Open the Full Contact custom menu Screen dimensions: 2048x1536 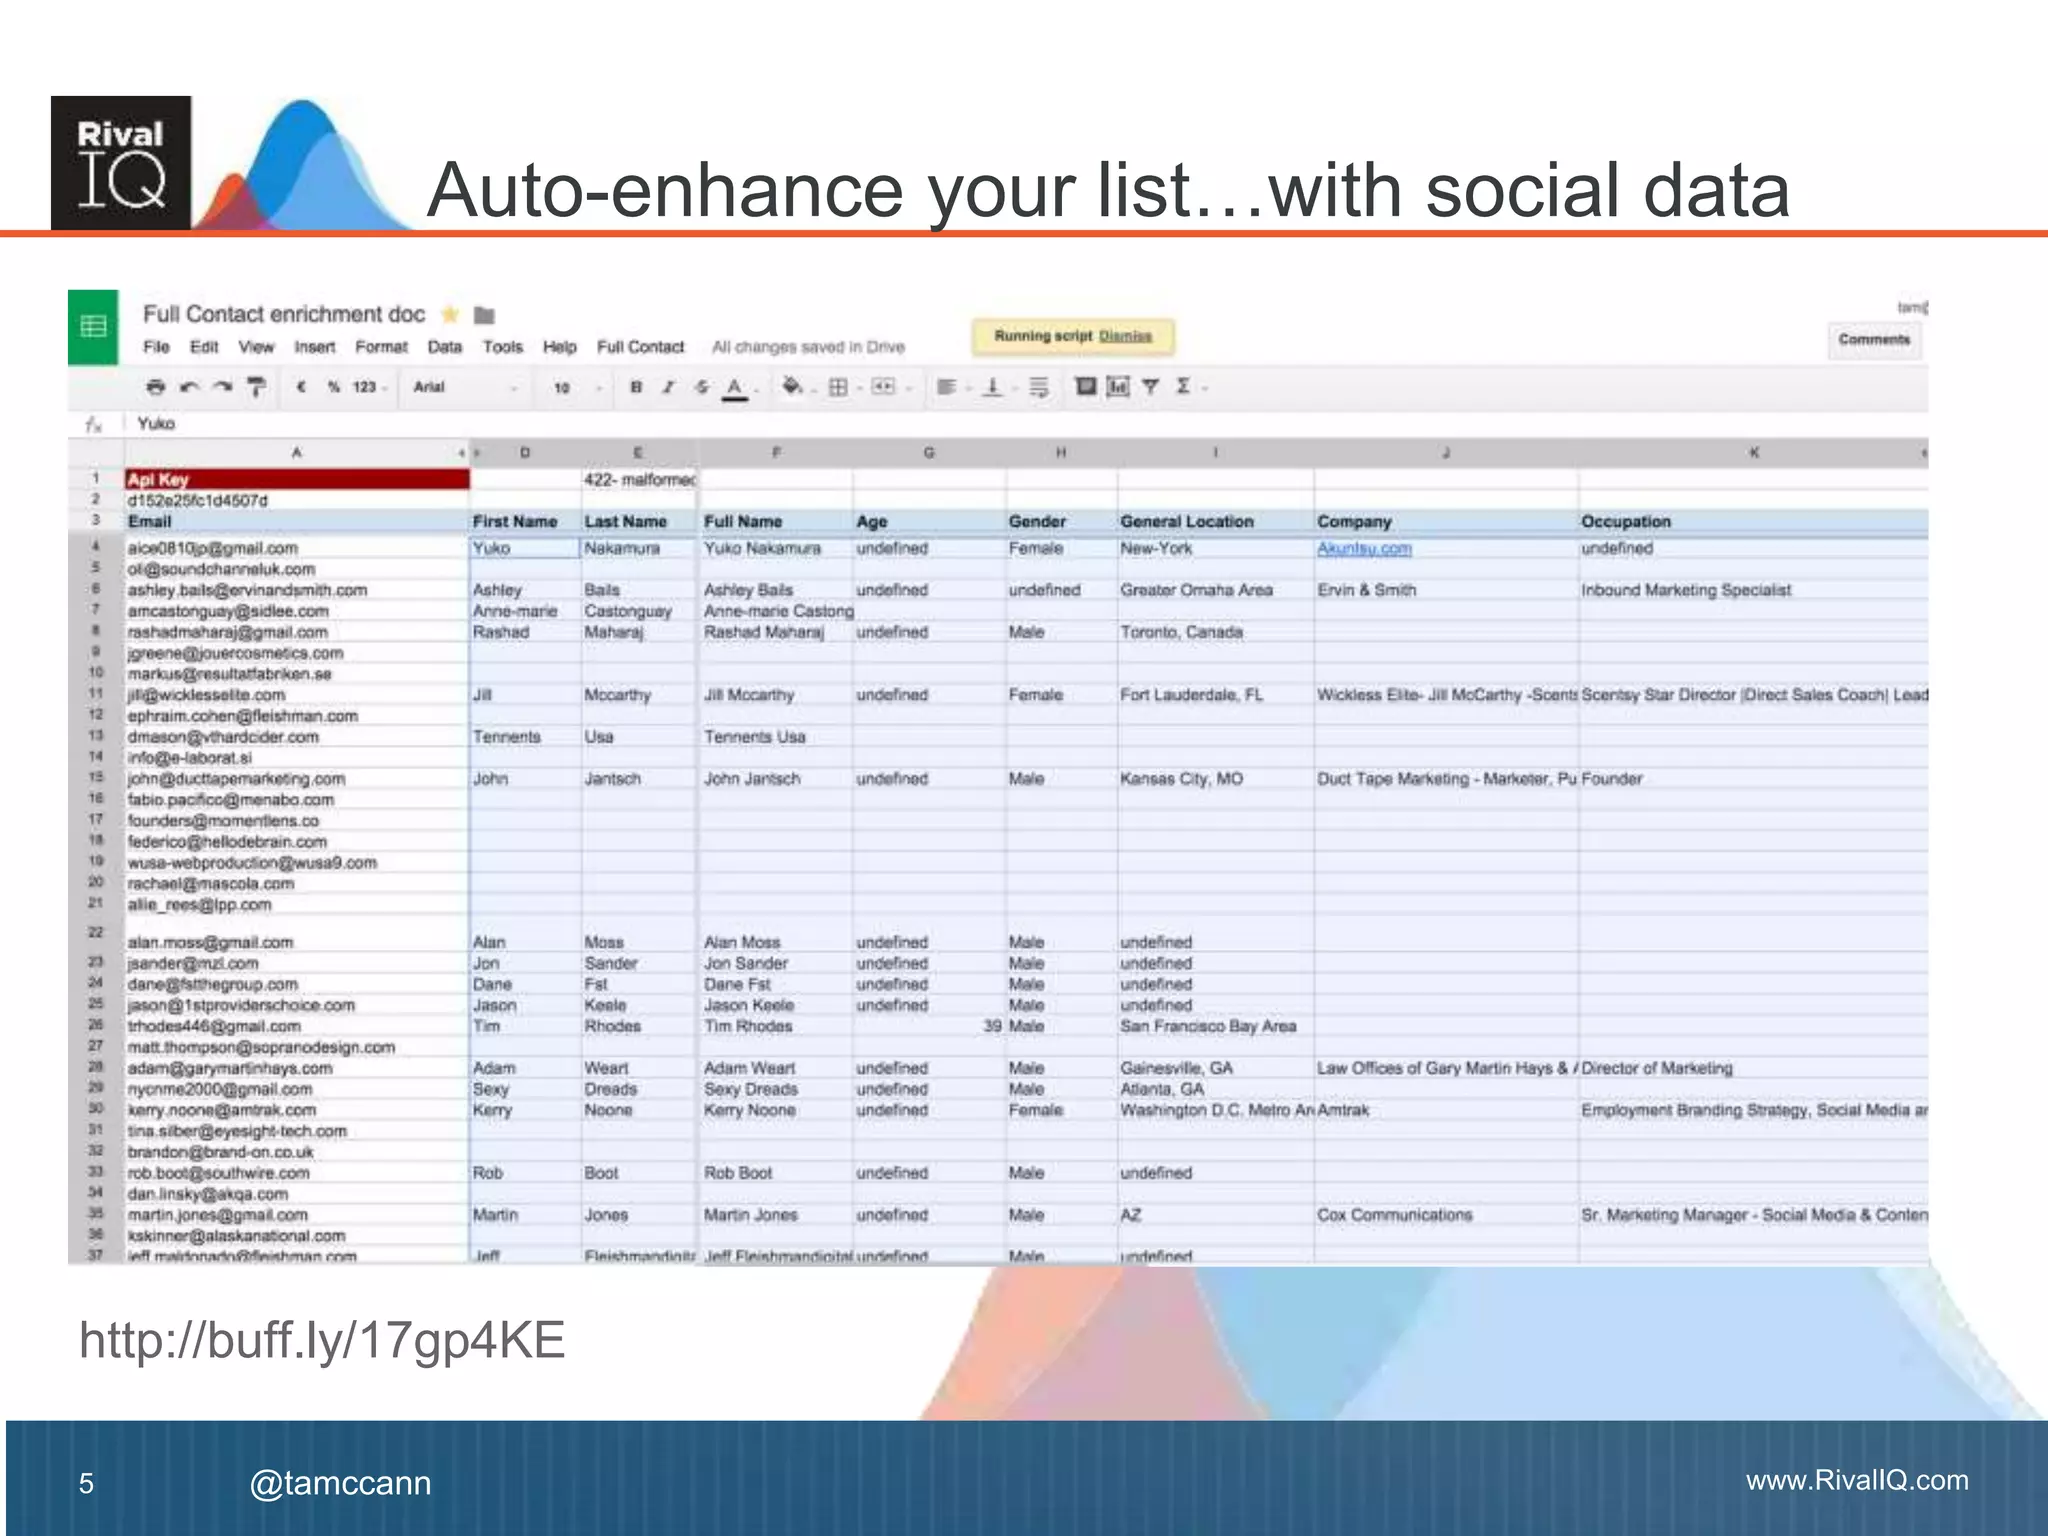point(640,347)
